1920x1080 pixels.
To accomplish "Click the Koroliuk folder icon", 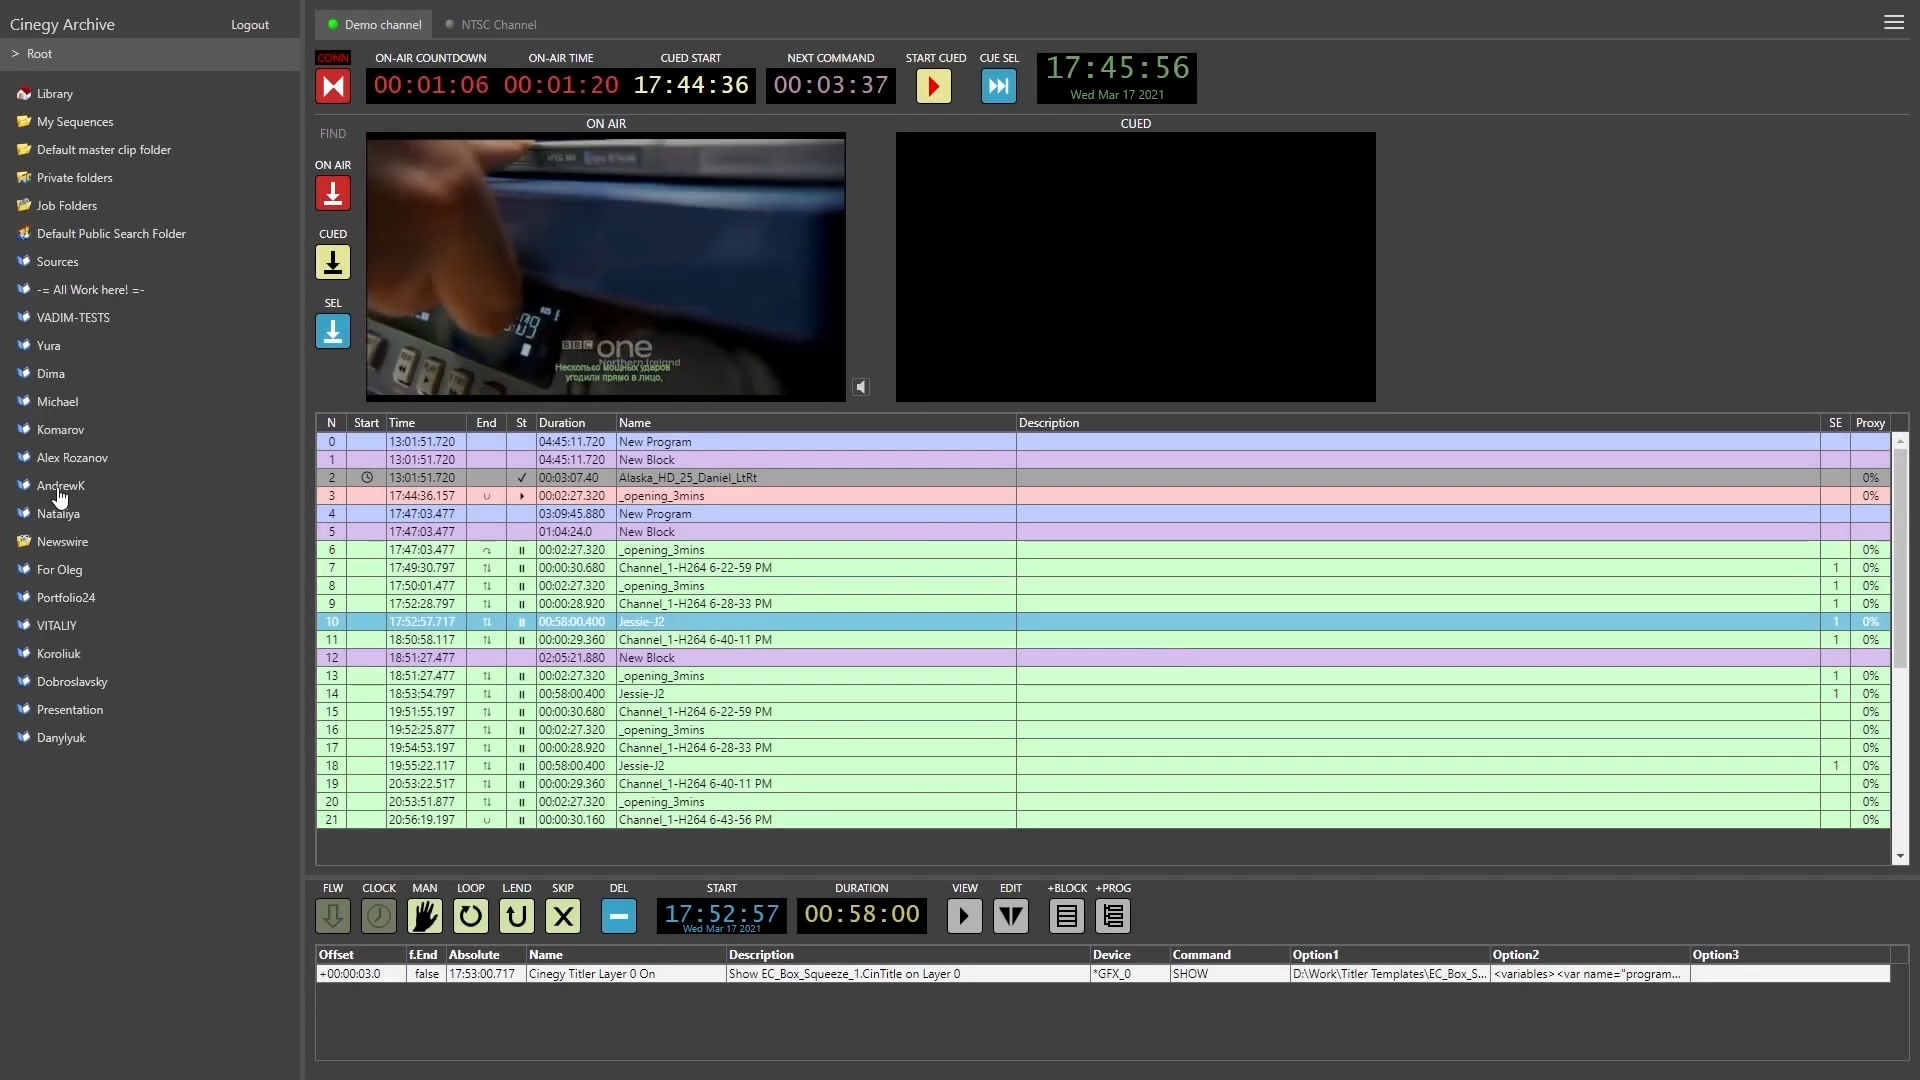I will [24, 653].
